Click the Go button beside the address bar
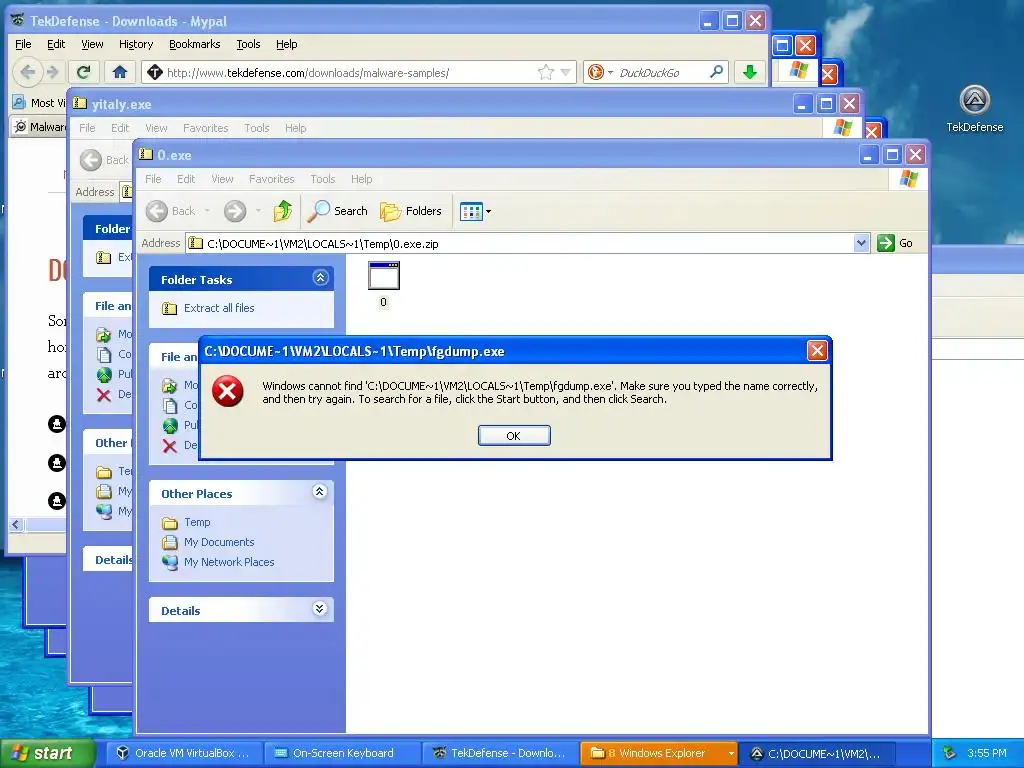The width and height of the screenshot is (1024, 768). pyautogui.click(x=895, y=243)
